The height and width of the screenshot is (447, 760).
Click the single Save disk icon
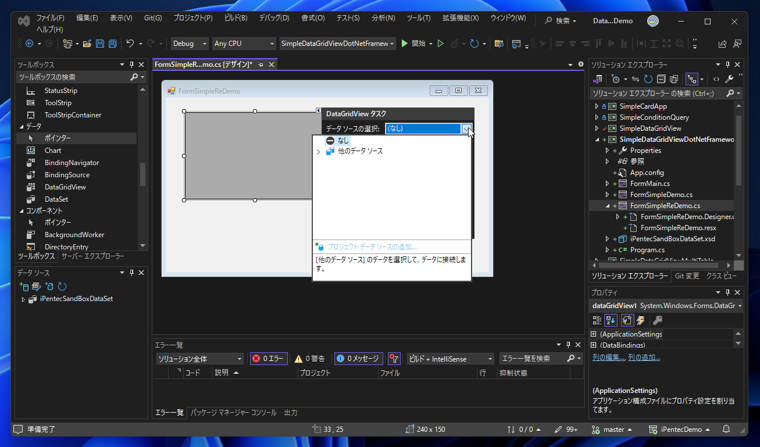click(100, 44)
